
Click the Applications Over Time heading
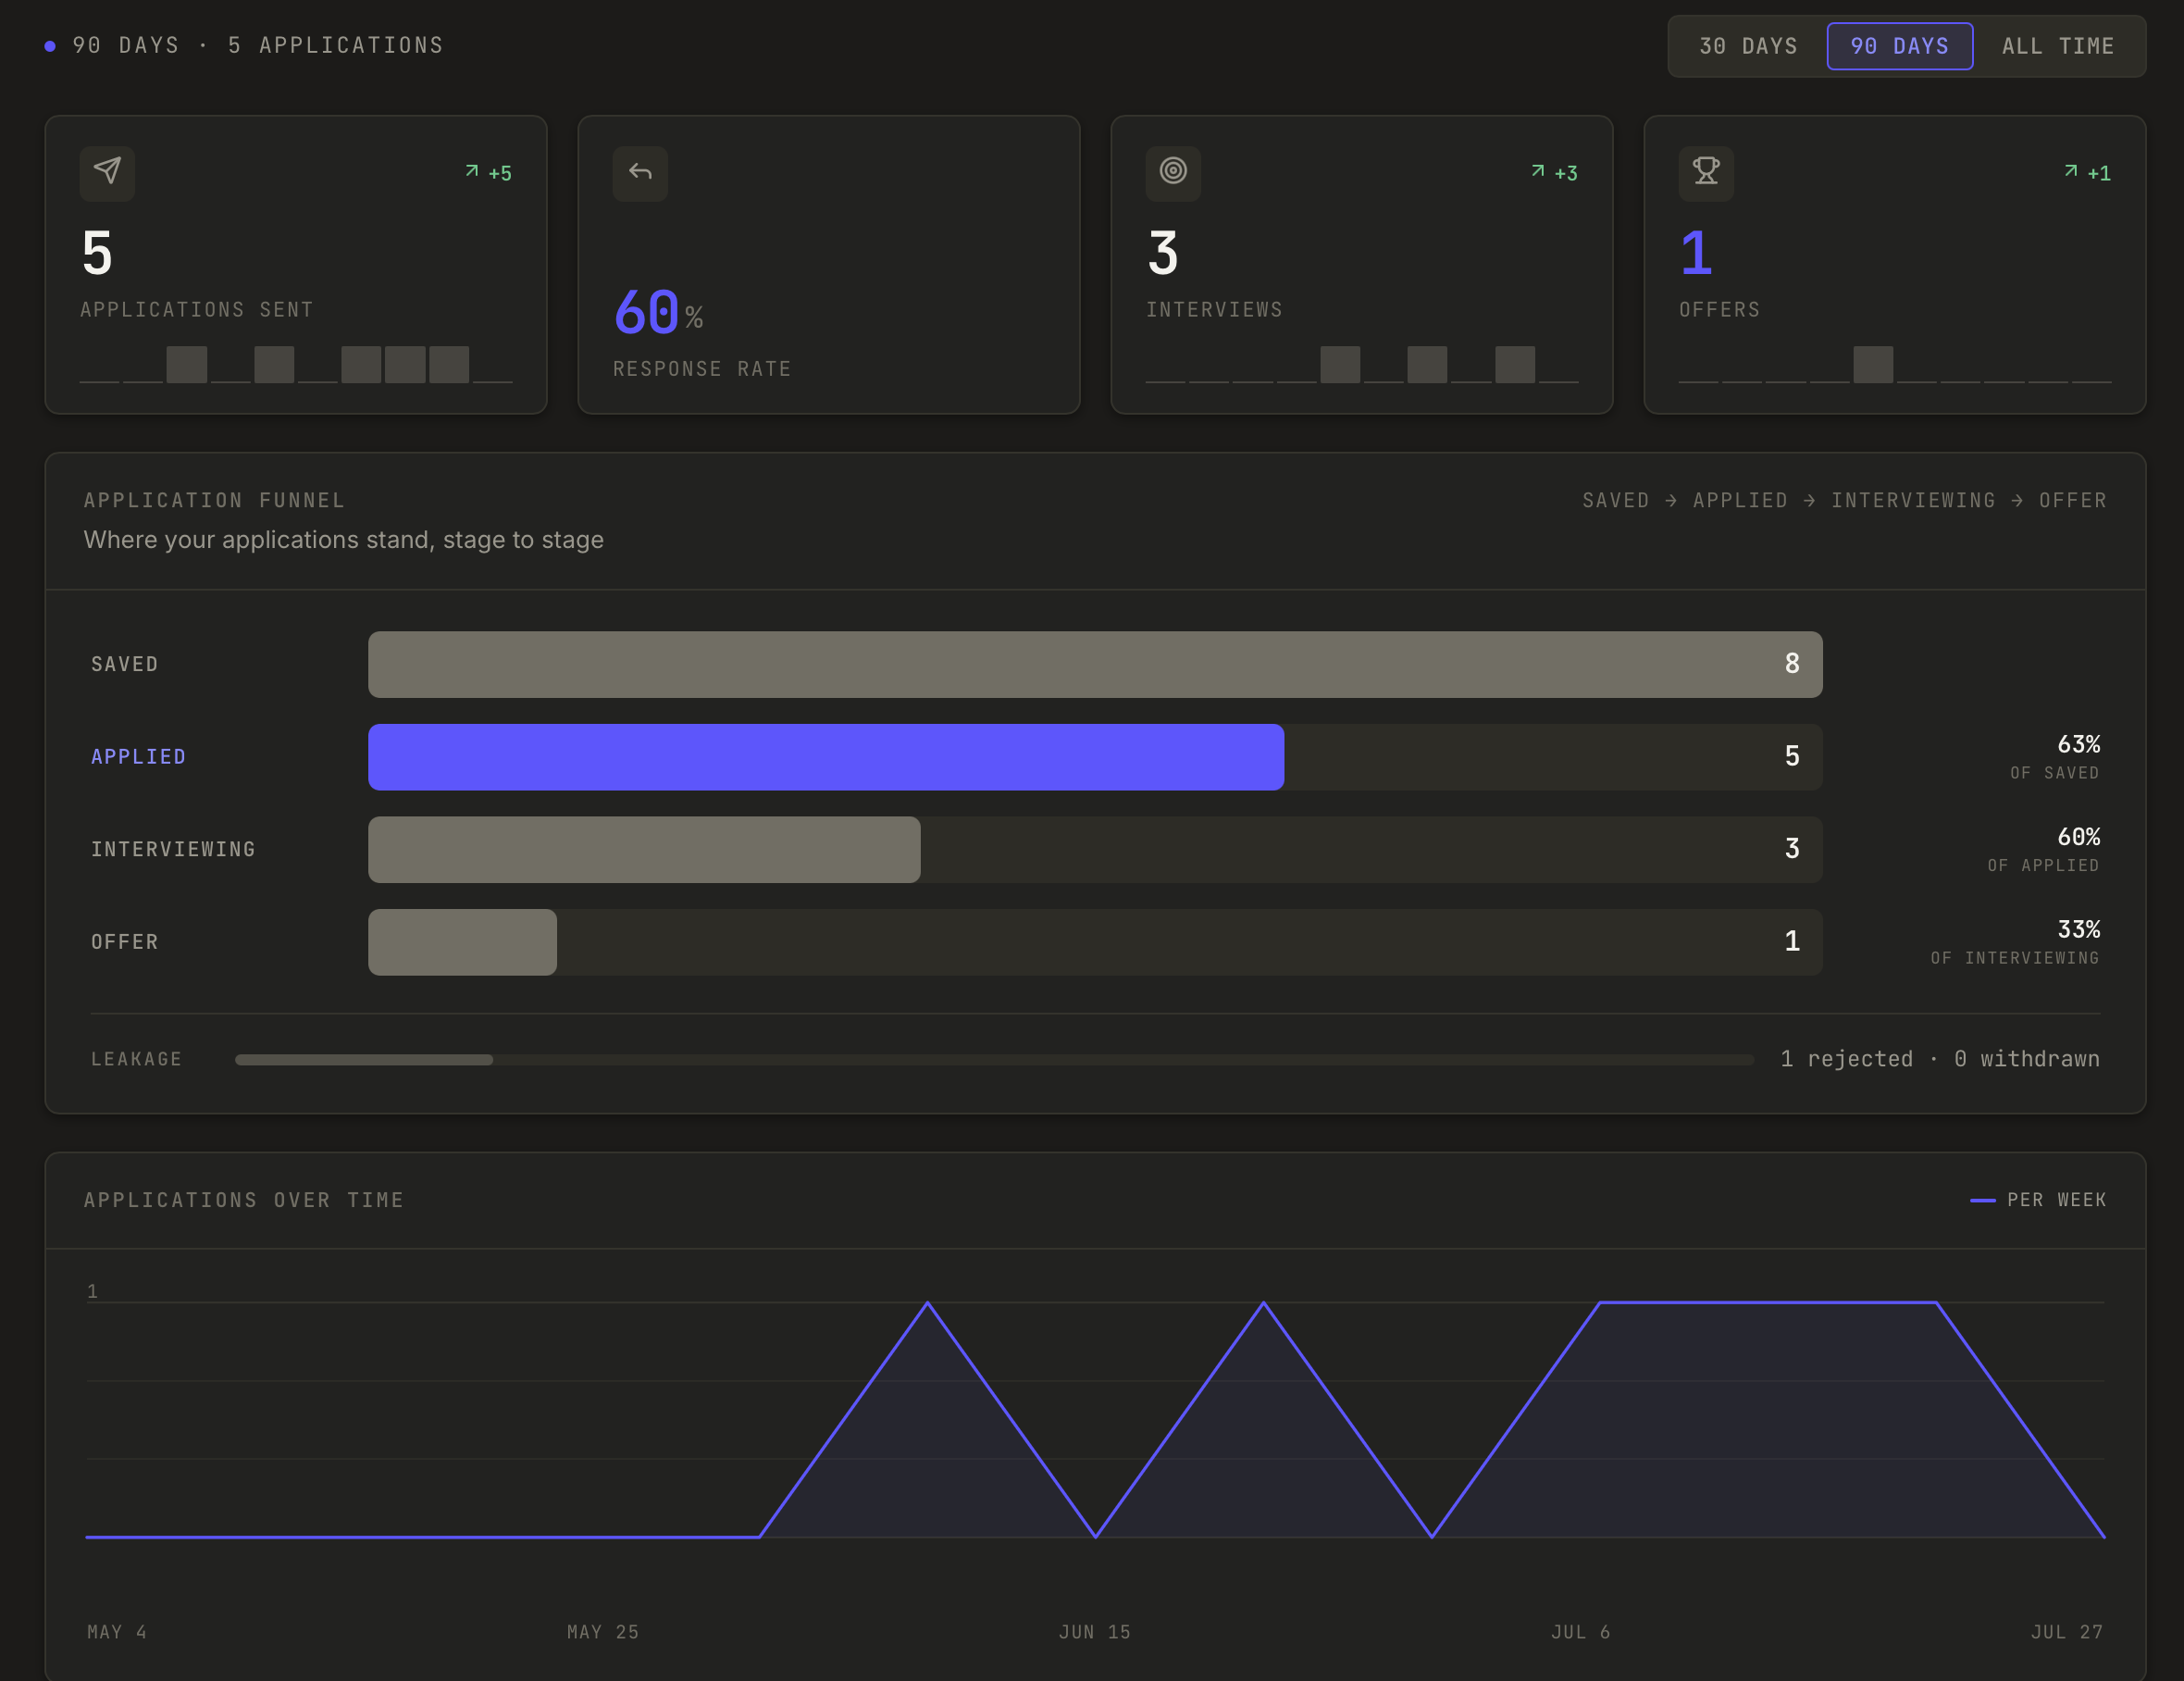pyautogui.click(x=244, y=1200)
